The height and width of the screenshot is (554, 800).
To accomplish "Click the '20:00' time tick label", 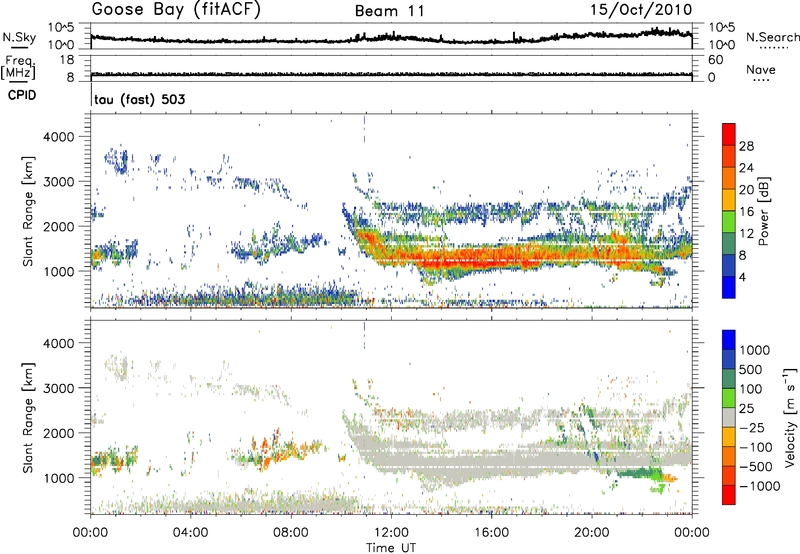I will pyautogui.click(x=592, y=533).
